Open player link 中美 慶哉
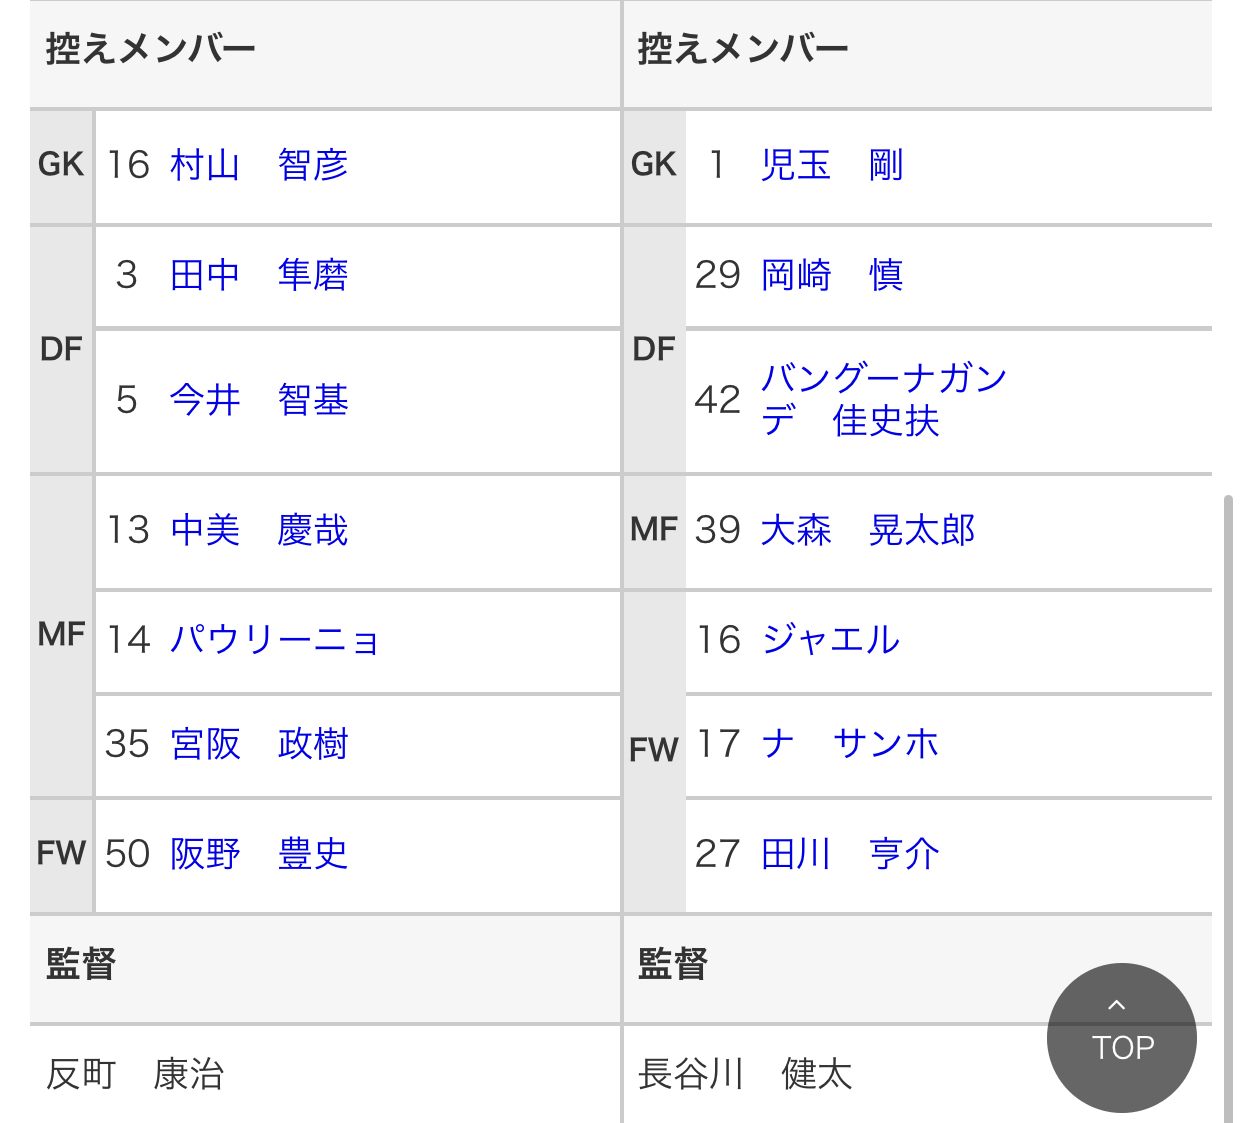 click(x=259, y=530)
